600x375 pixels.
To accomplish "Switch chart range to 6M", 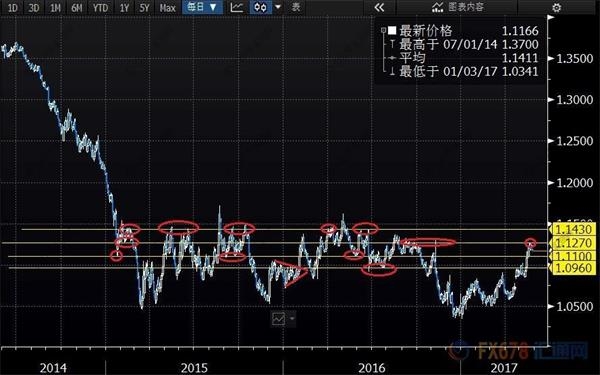I will [77, 7].
